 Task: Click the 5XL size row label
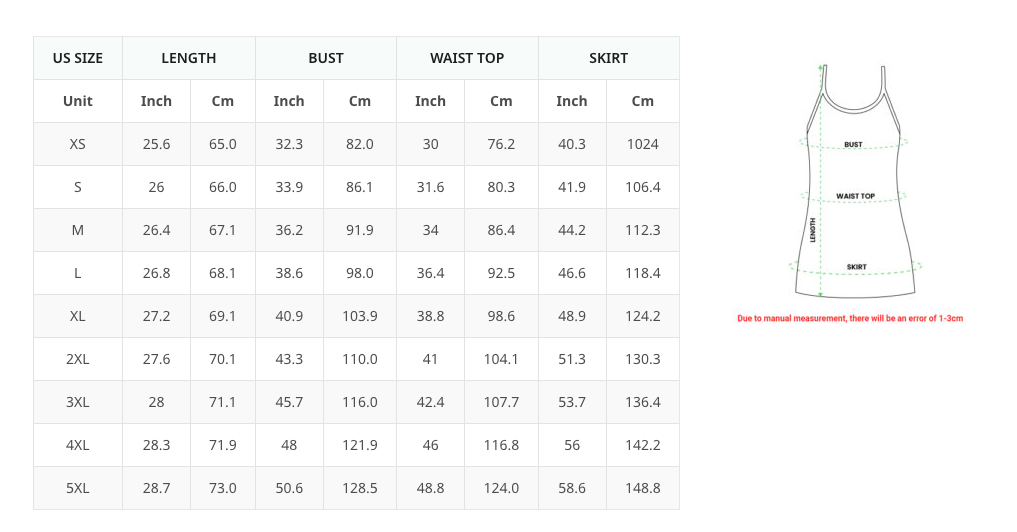pyautogui.click(x=78, y=488)
